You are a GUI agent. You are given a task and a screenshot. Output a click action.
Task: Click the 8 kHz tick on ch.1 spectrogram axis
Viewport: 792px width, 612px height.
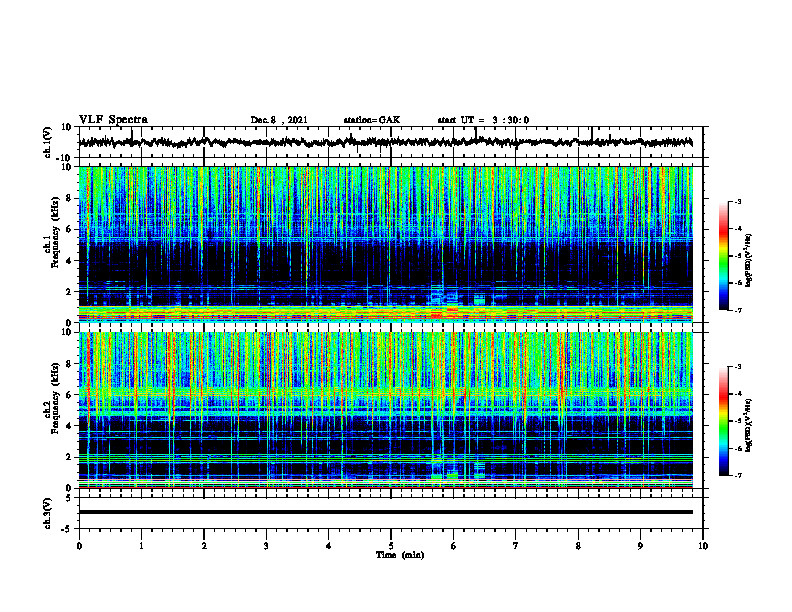[69, 198]
